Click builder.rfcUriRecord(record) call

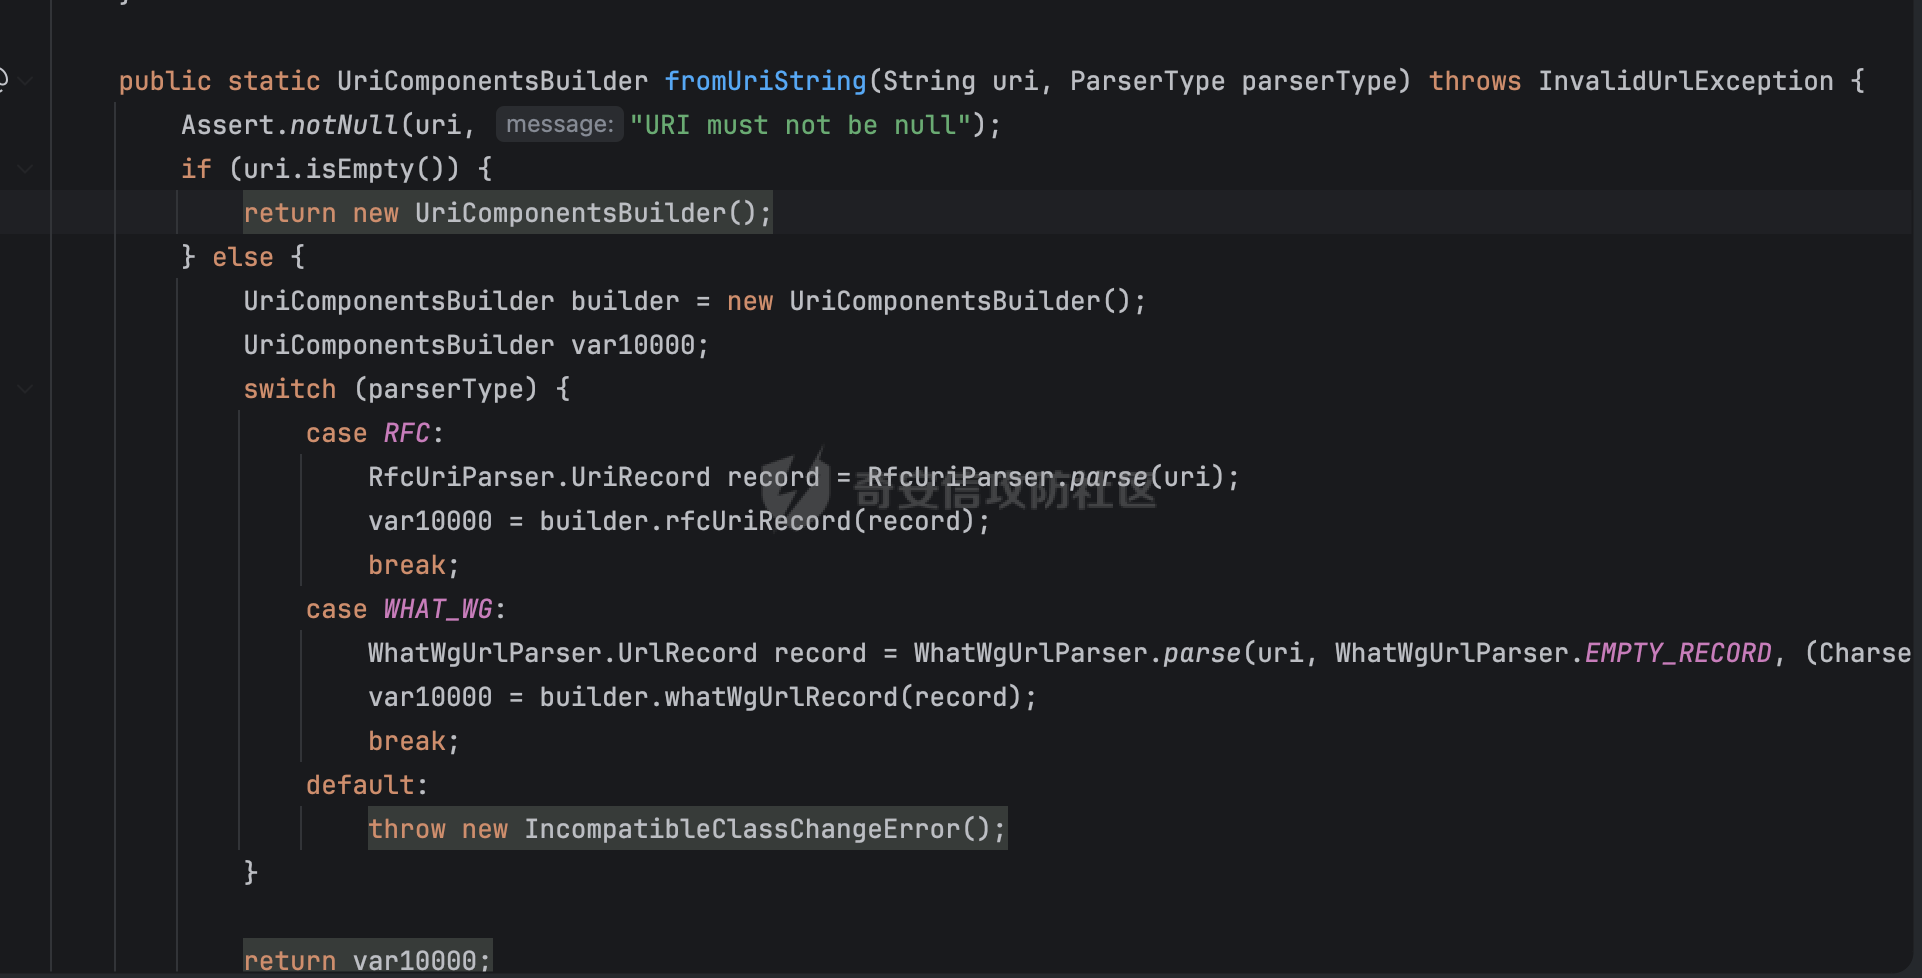click(756, 521)
